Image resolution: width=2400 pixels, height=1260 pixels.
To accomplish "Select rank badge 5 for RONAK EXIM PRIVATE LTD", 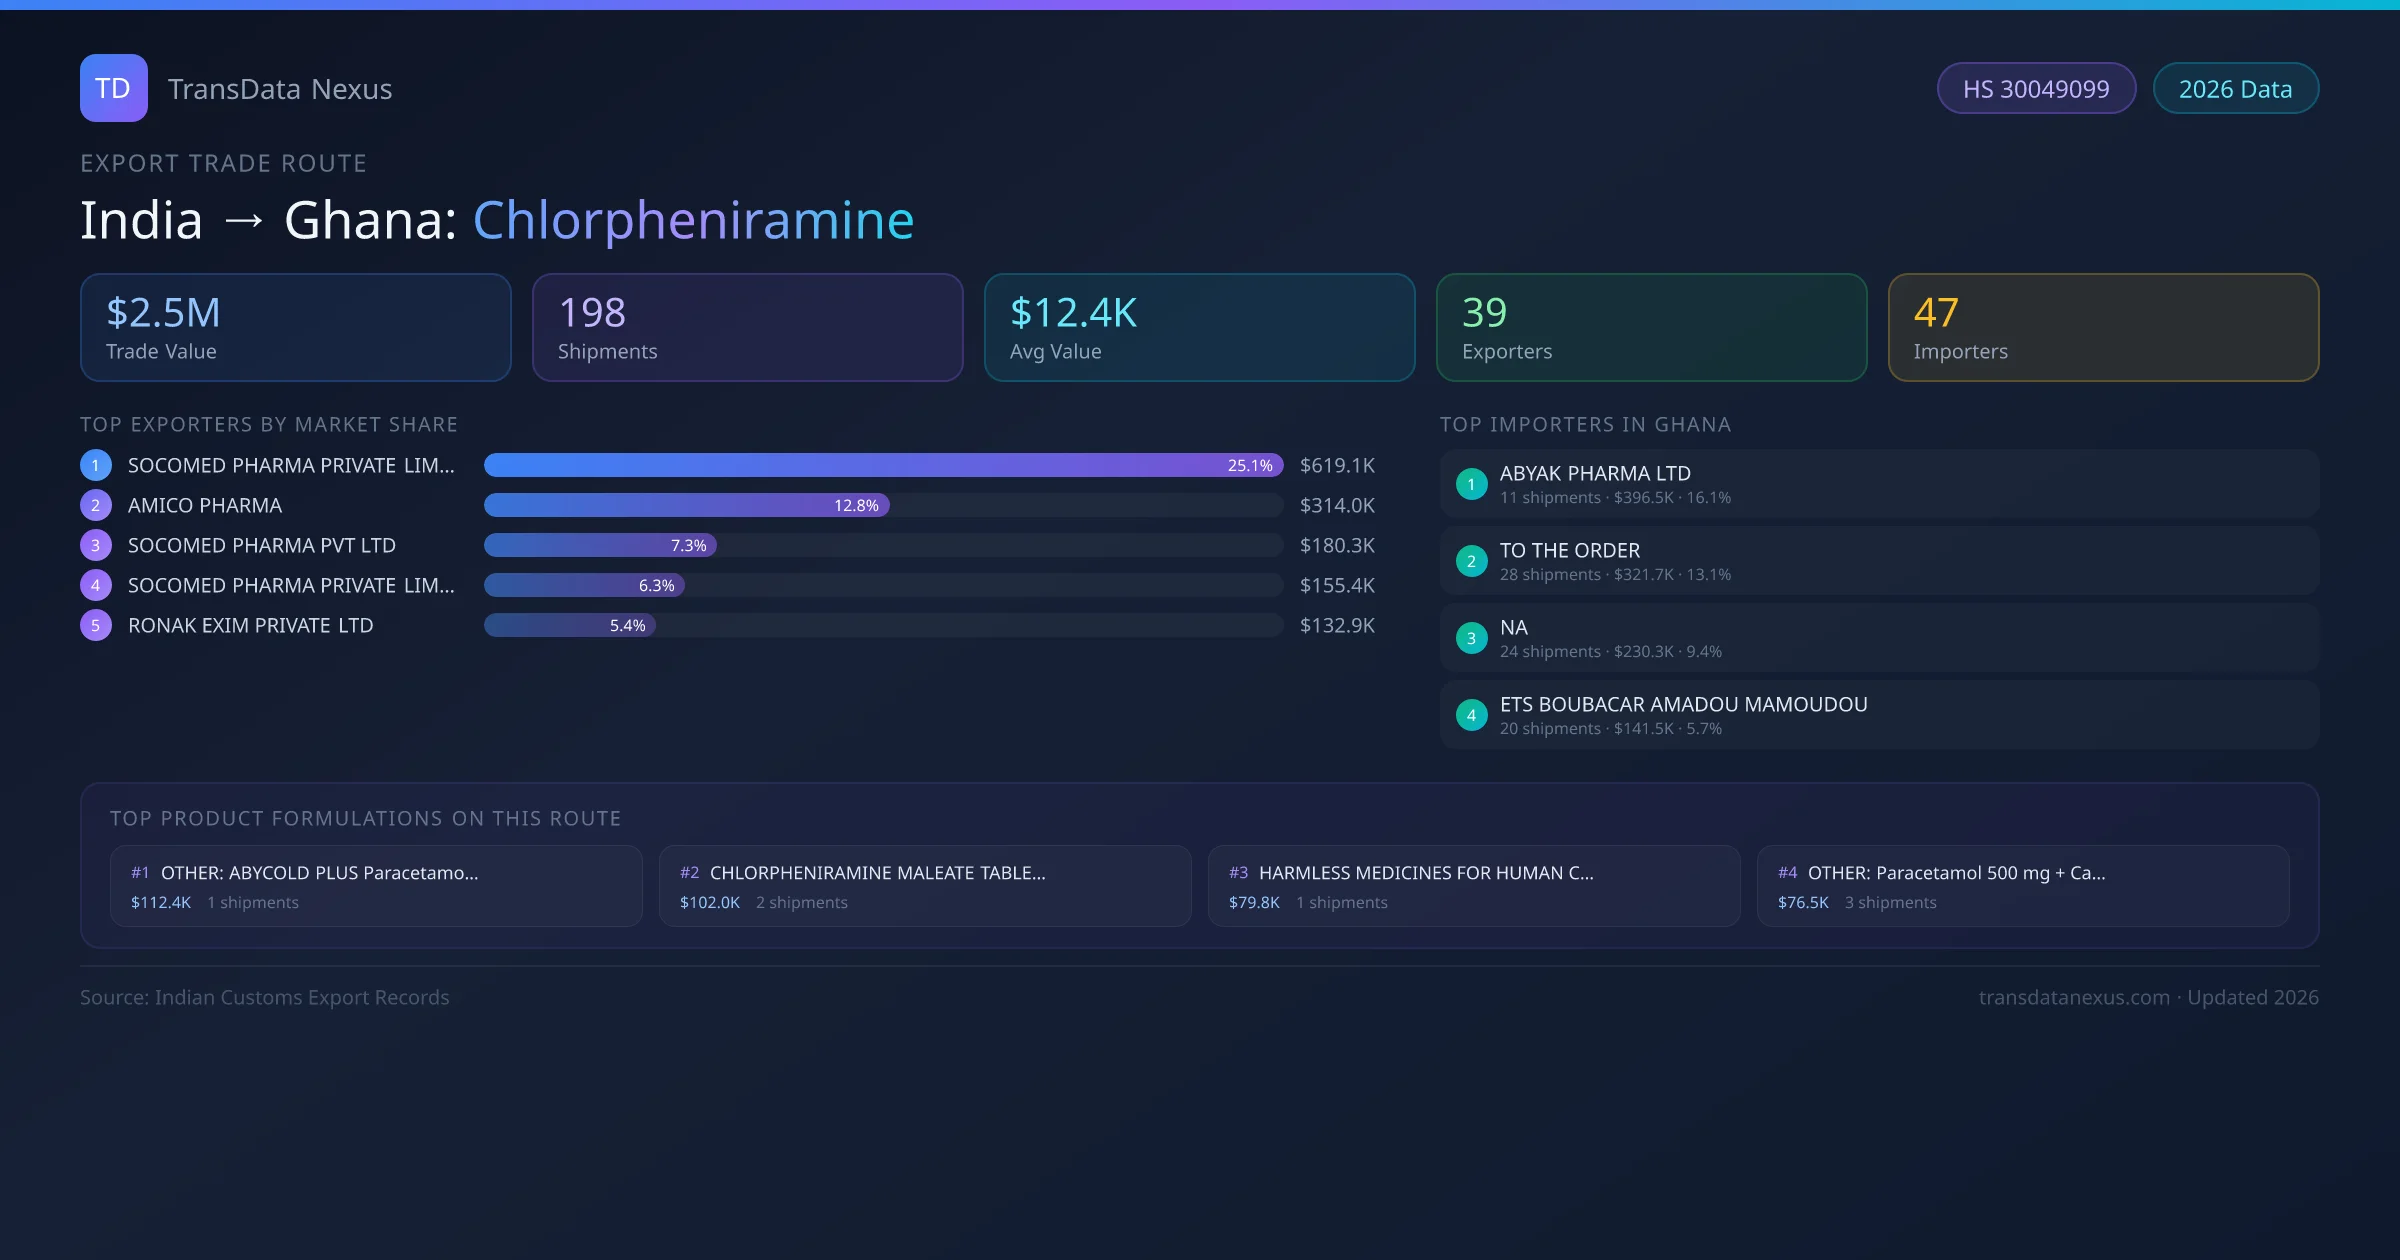I will [x=95, y=625].
